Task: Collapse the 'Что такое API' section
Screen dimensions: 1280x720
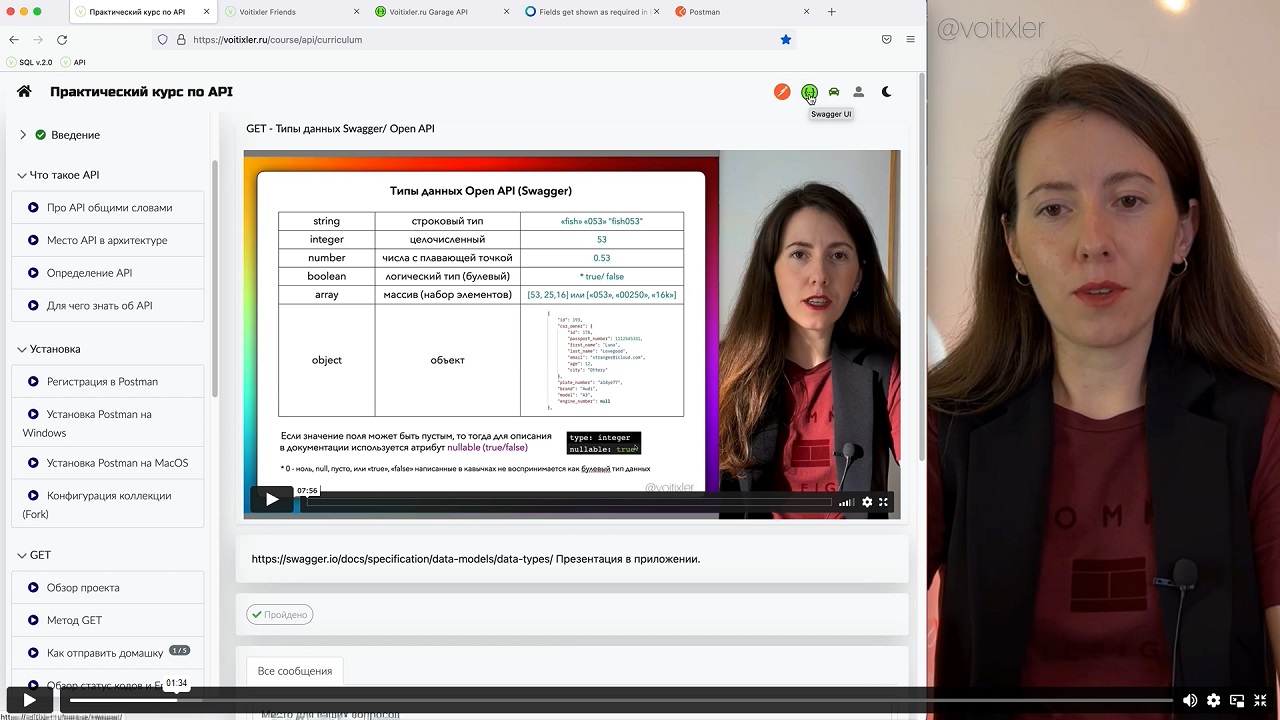Action: point(22,175)
